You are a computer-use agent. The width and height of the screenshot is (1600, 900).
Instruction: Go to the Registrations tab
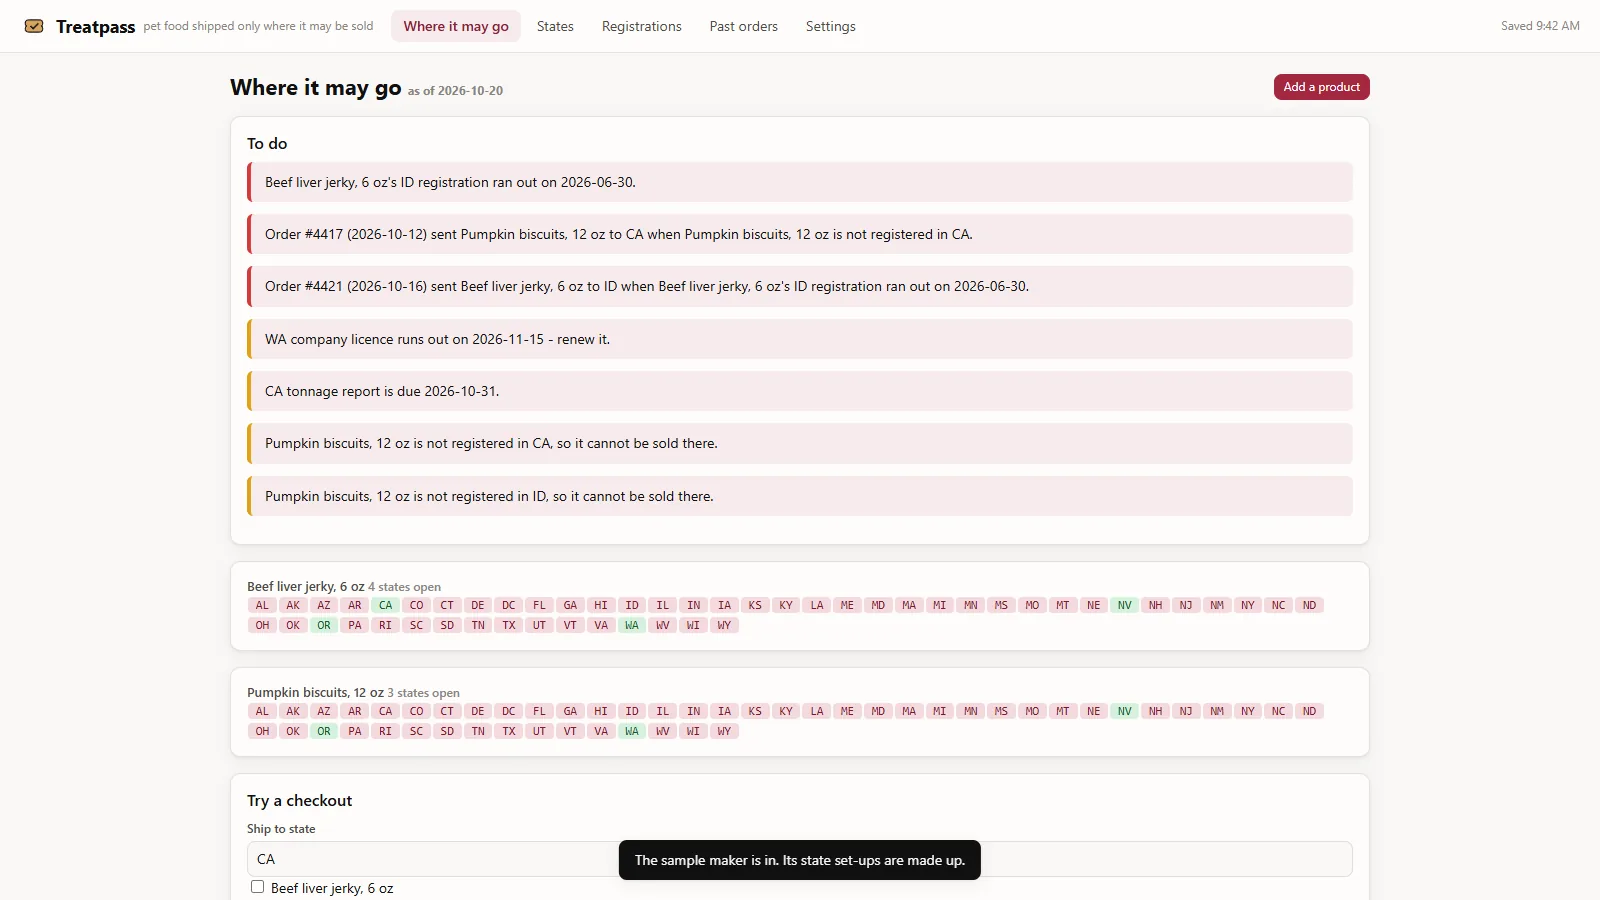(x=642, y=26)
